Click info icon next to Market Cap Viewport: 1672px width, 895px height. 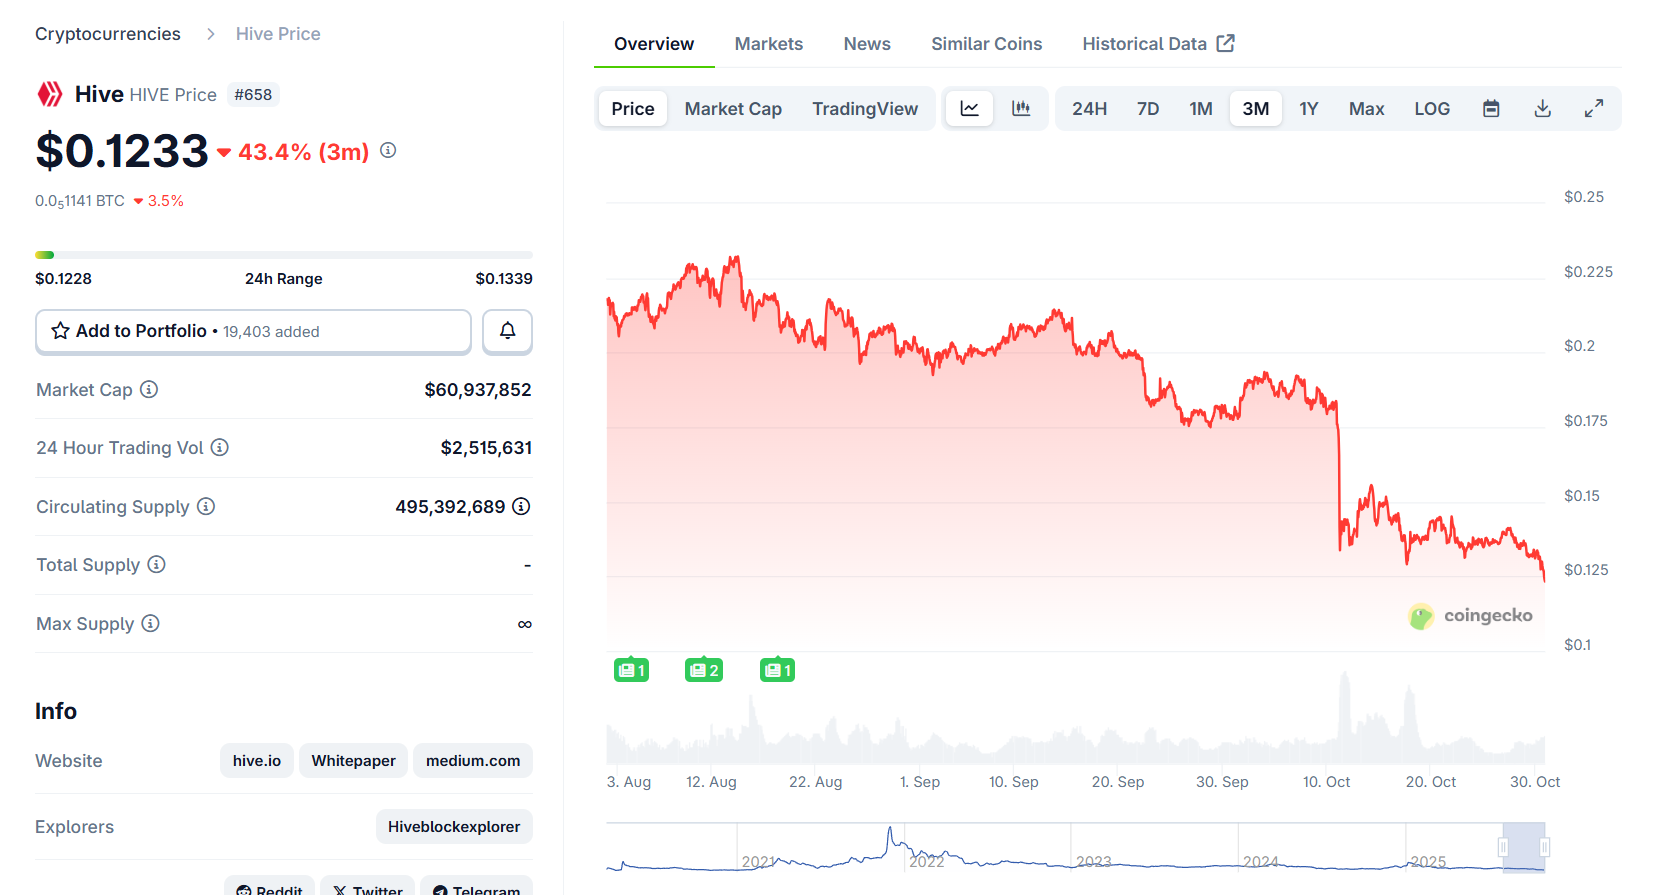(x=149, y=389)
